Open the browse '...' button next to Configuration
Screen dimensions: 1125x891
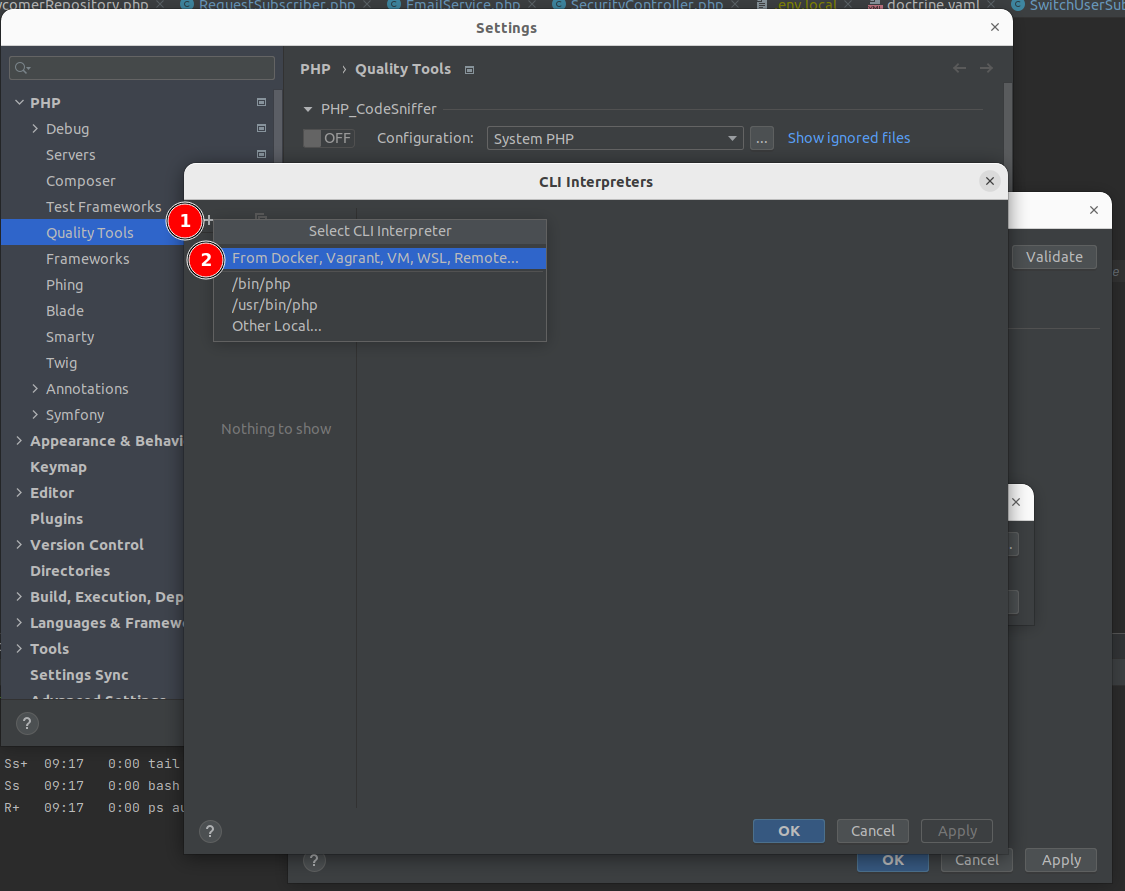click(762, 138)
